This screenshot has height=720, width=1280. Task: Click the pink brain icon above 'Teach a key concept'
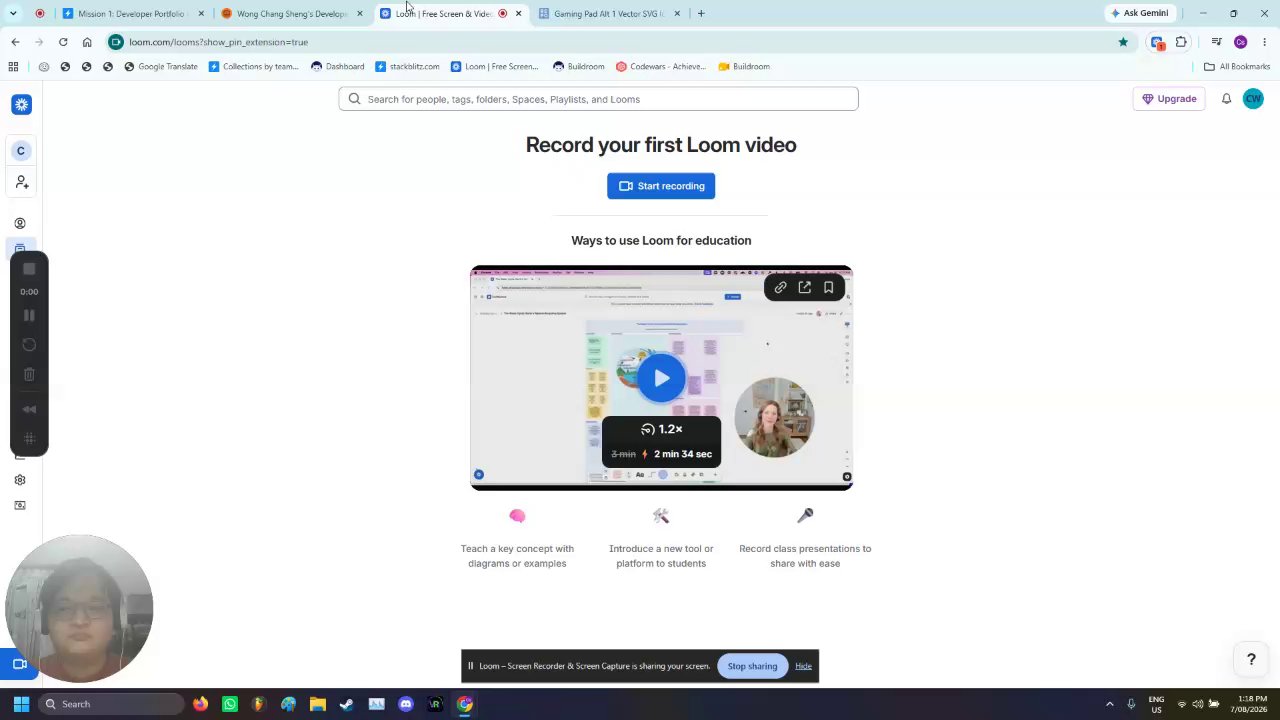tap(517, 516)
